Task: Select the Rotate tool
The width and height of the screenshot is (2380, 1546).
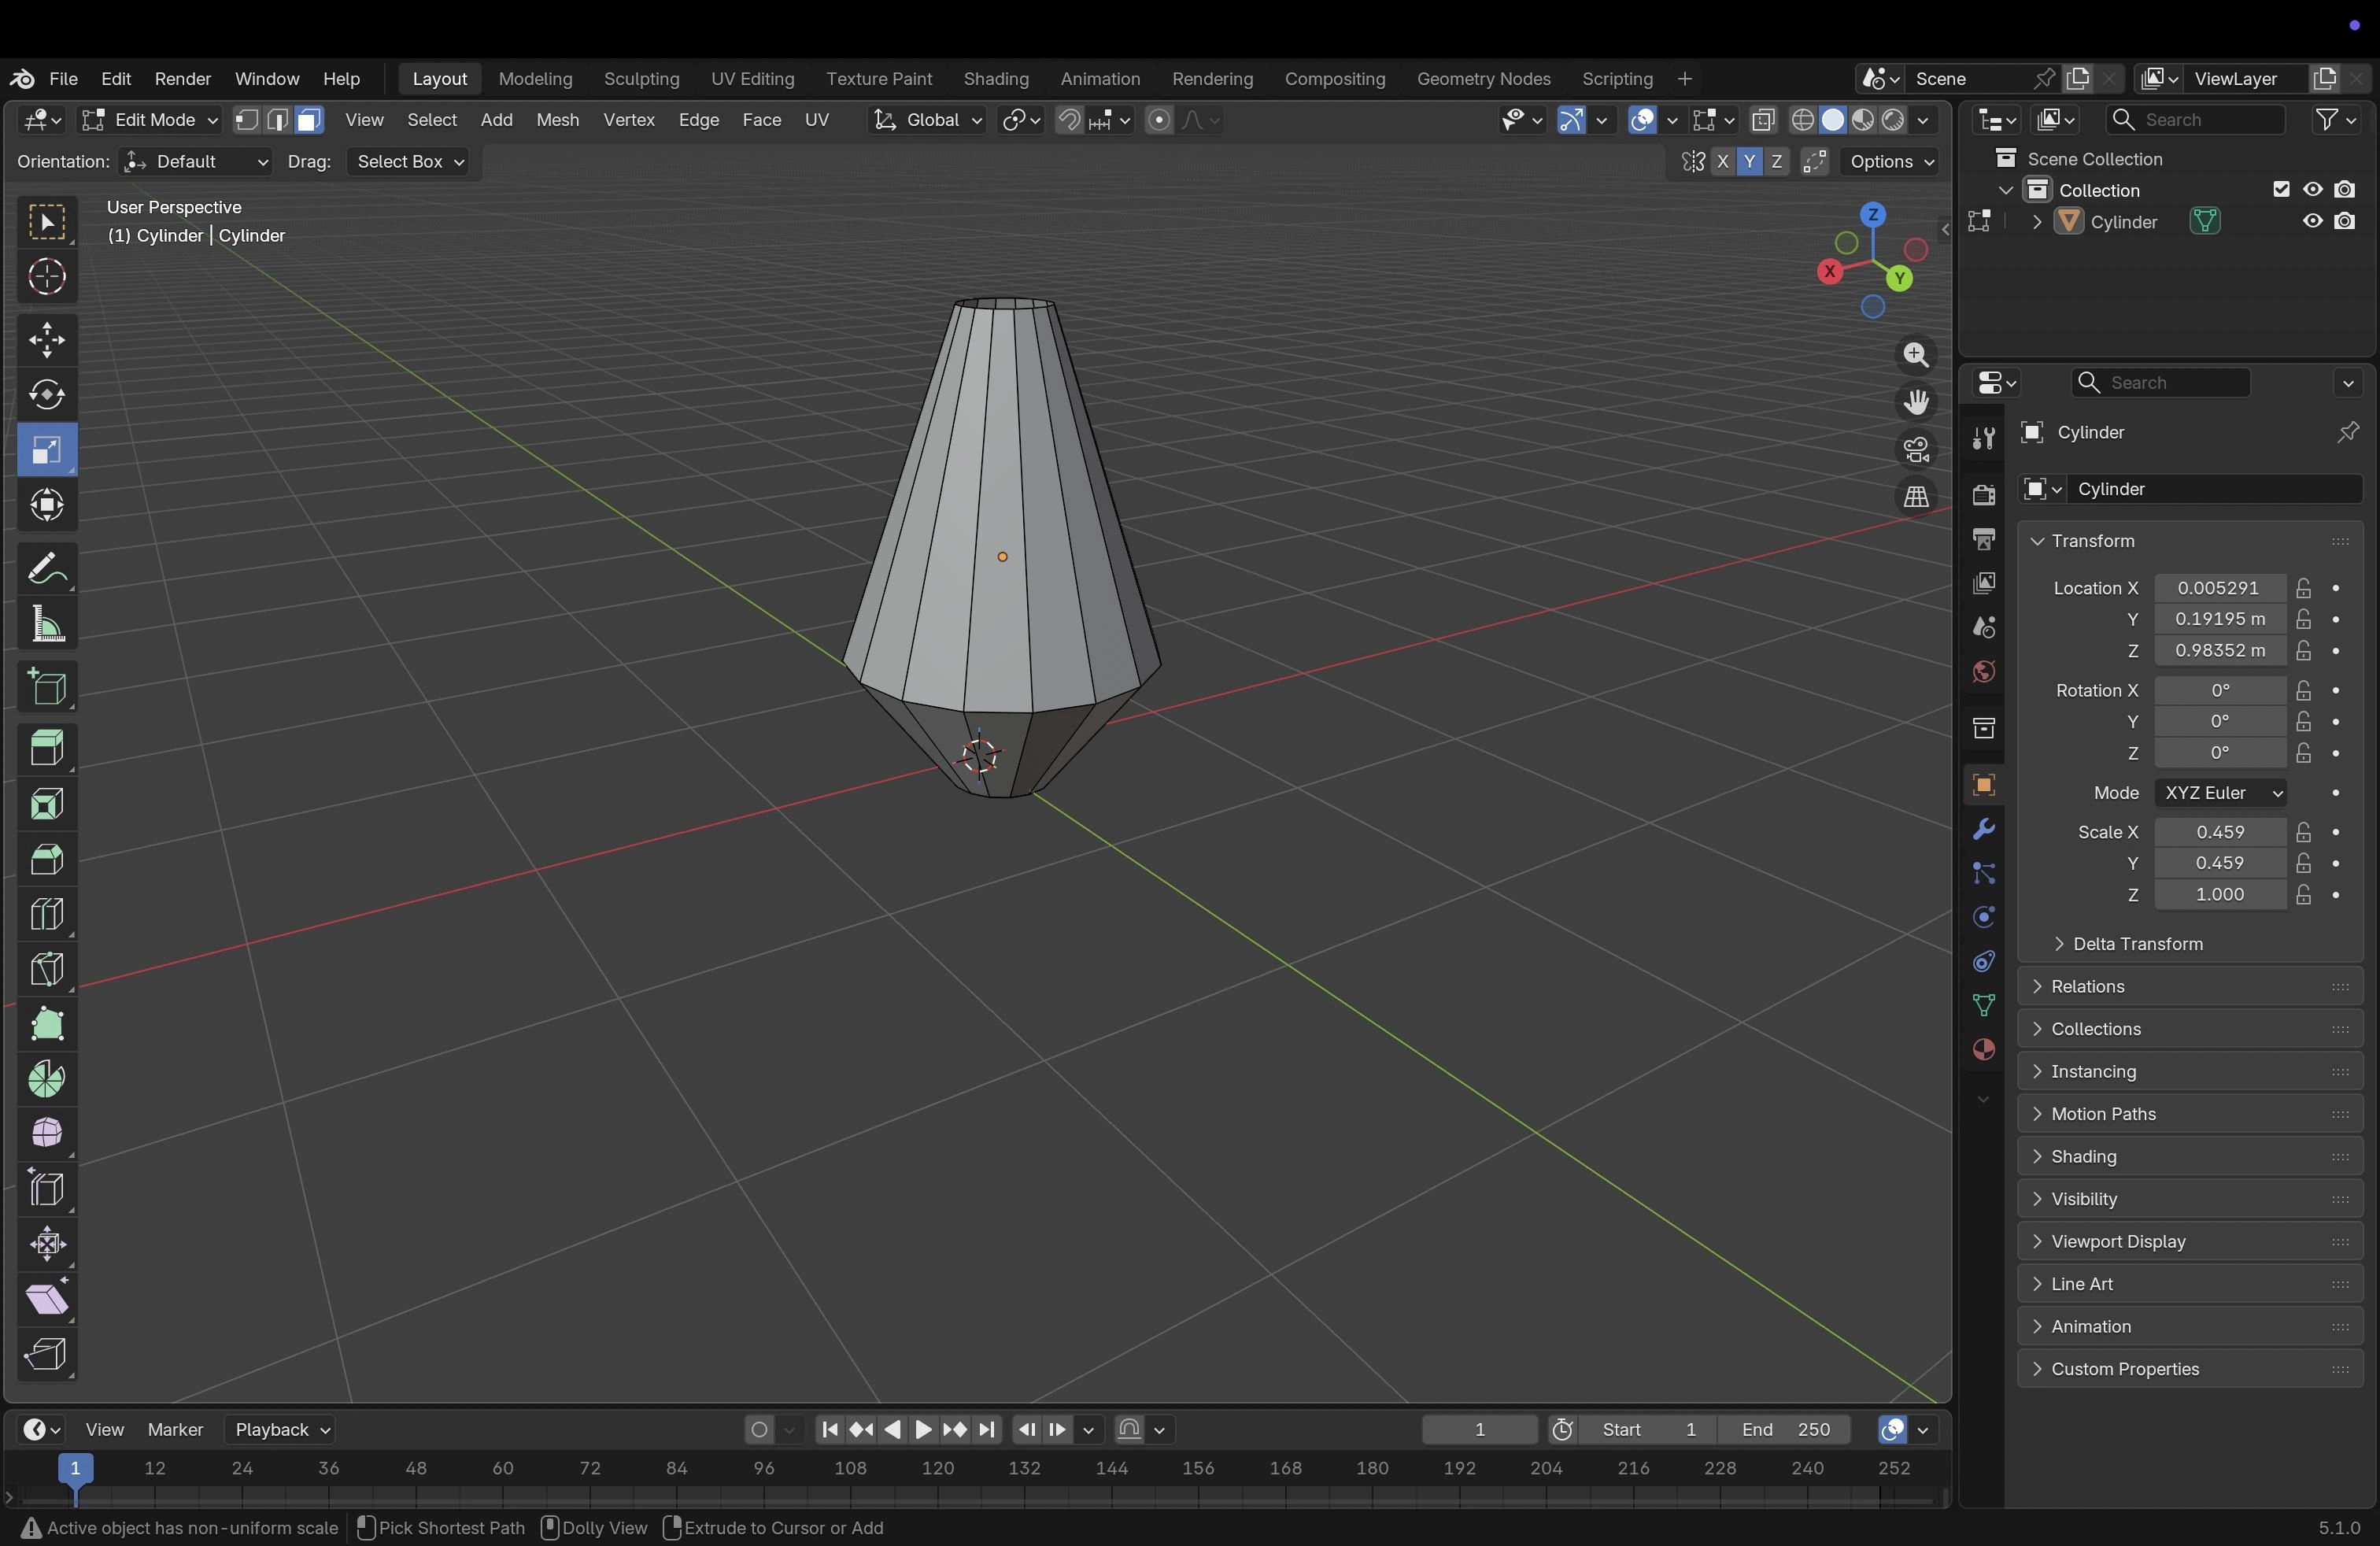Action: tap(47, 396)
